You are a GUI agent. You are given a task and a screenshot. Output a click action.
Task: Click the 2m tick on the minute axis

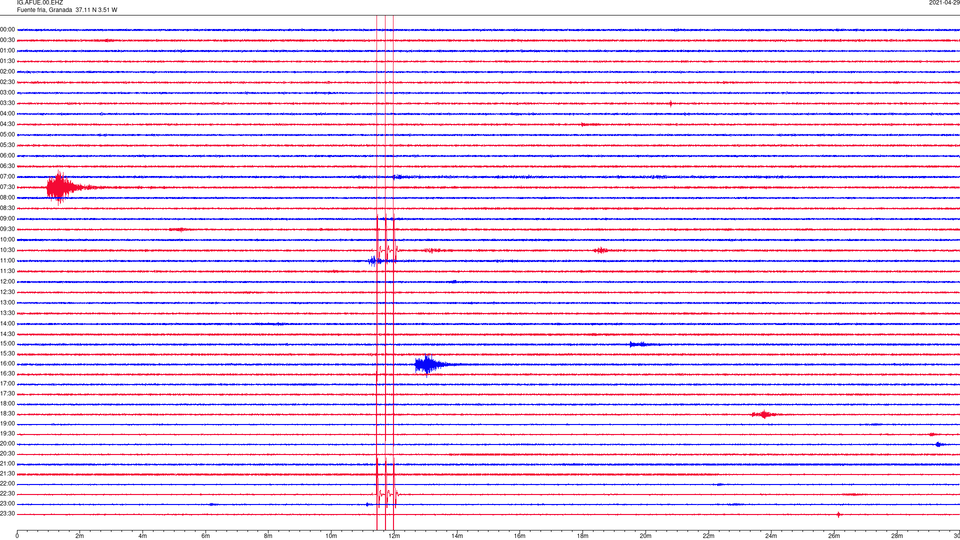point(80,536)
